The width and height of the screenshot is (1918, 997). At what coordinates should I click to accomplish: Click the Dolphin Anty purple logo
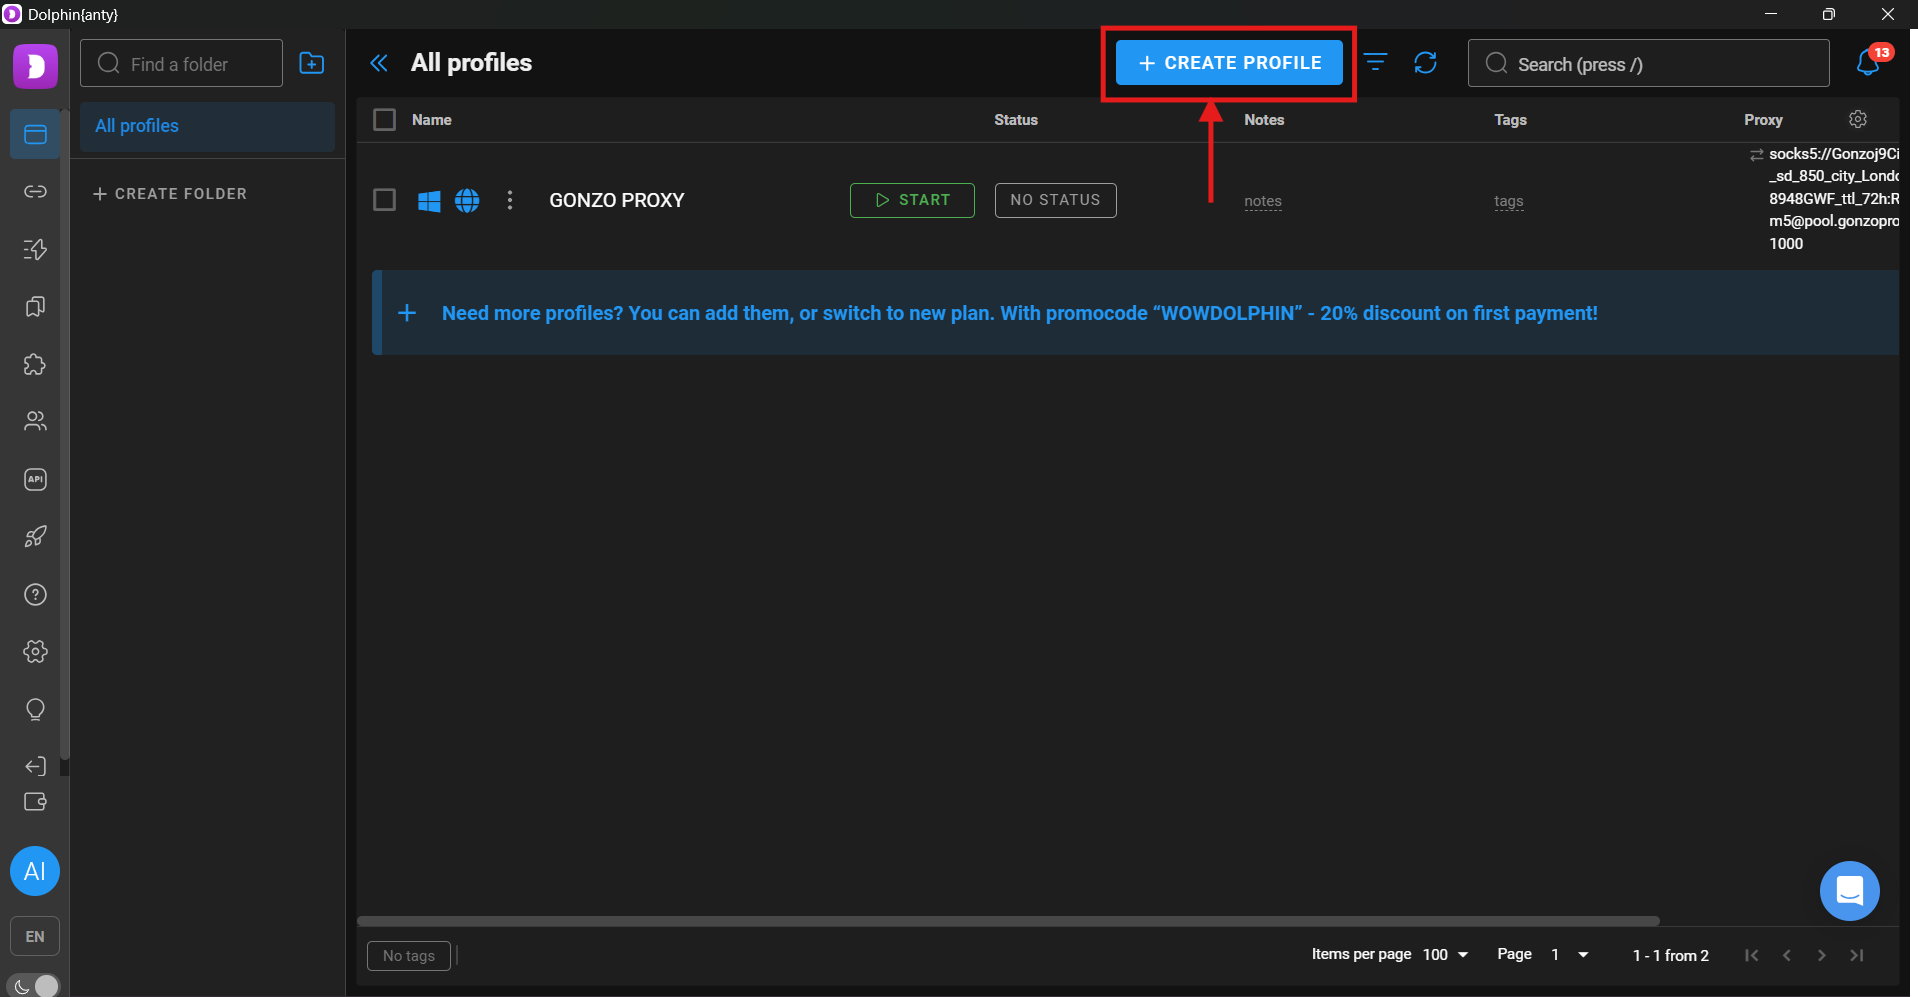(x=35, y=66)
